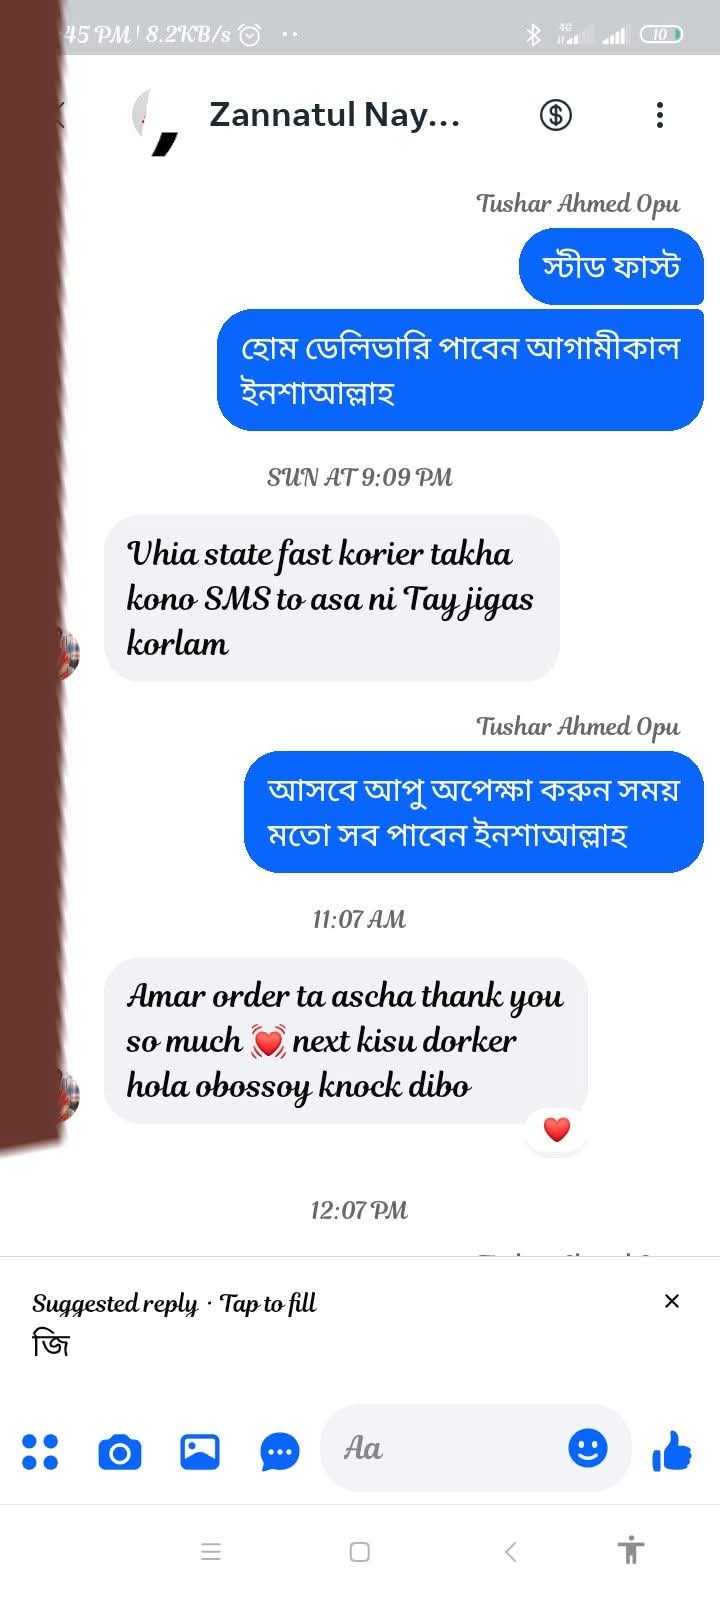Open Zannatul Nay... contact name
Image resolution: width=720 pixels, height=1600 pixels.
click(x=334, y=115)
